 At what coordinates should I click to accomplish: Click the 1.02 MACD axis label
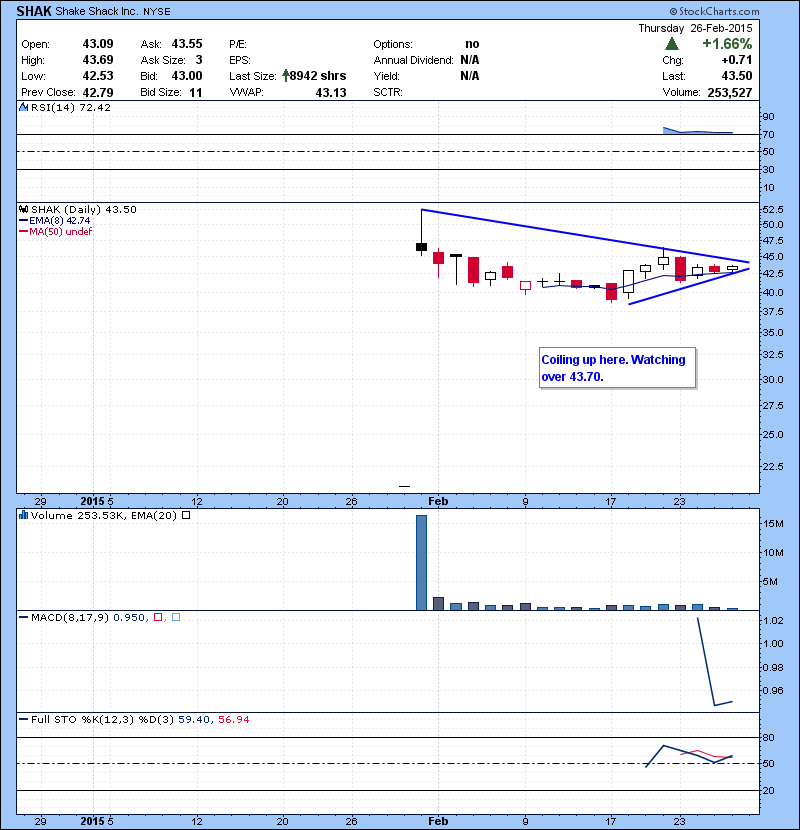(773, 620)
